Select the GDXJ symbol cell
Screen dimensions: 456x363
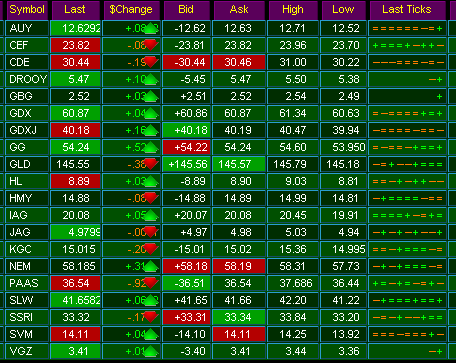click(27, 130)
